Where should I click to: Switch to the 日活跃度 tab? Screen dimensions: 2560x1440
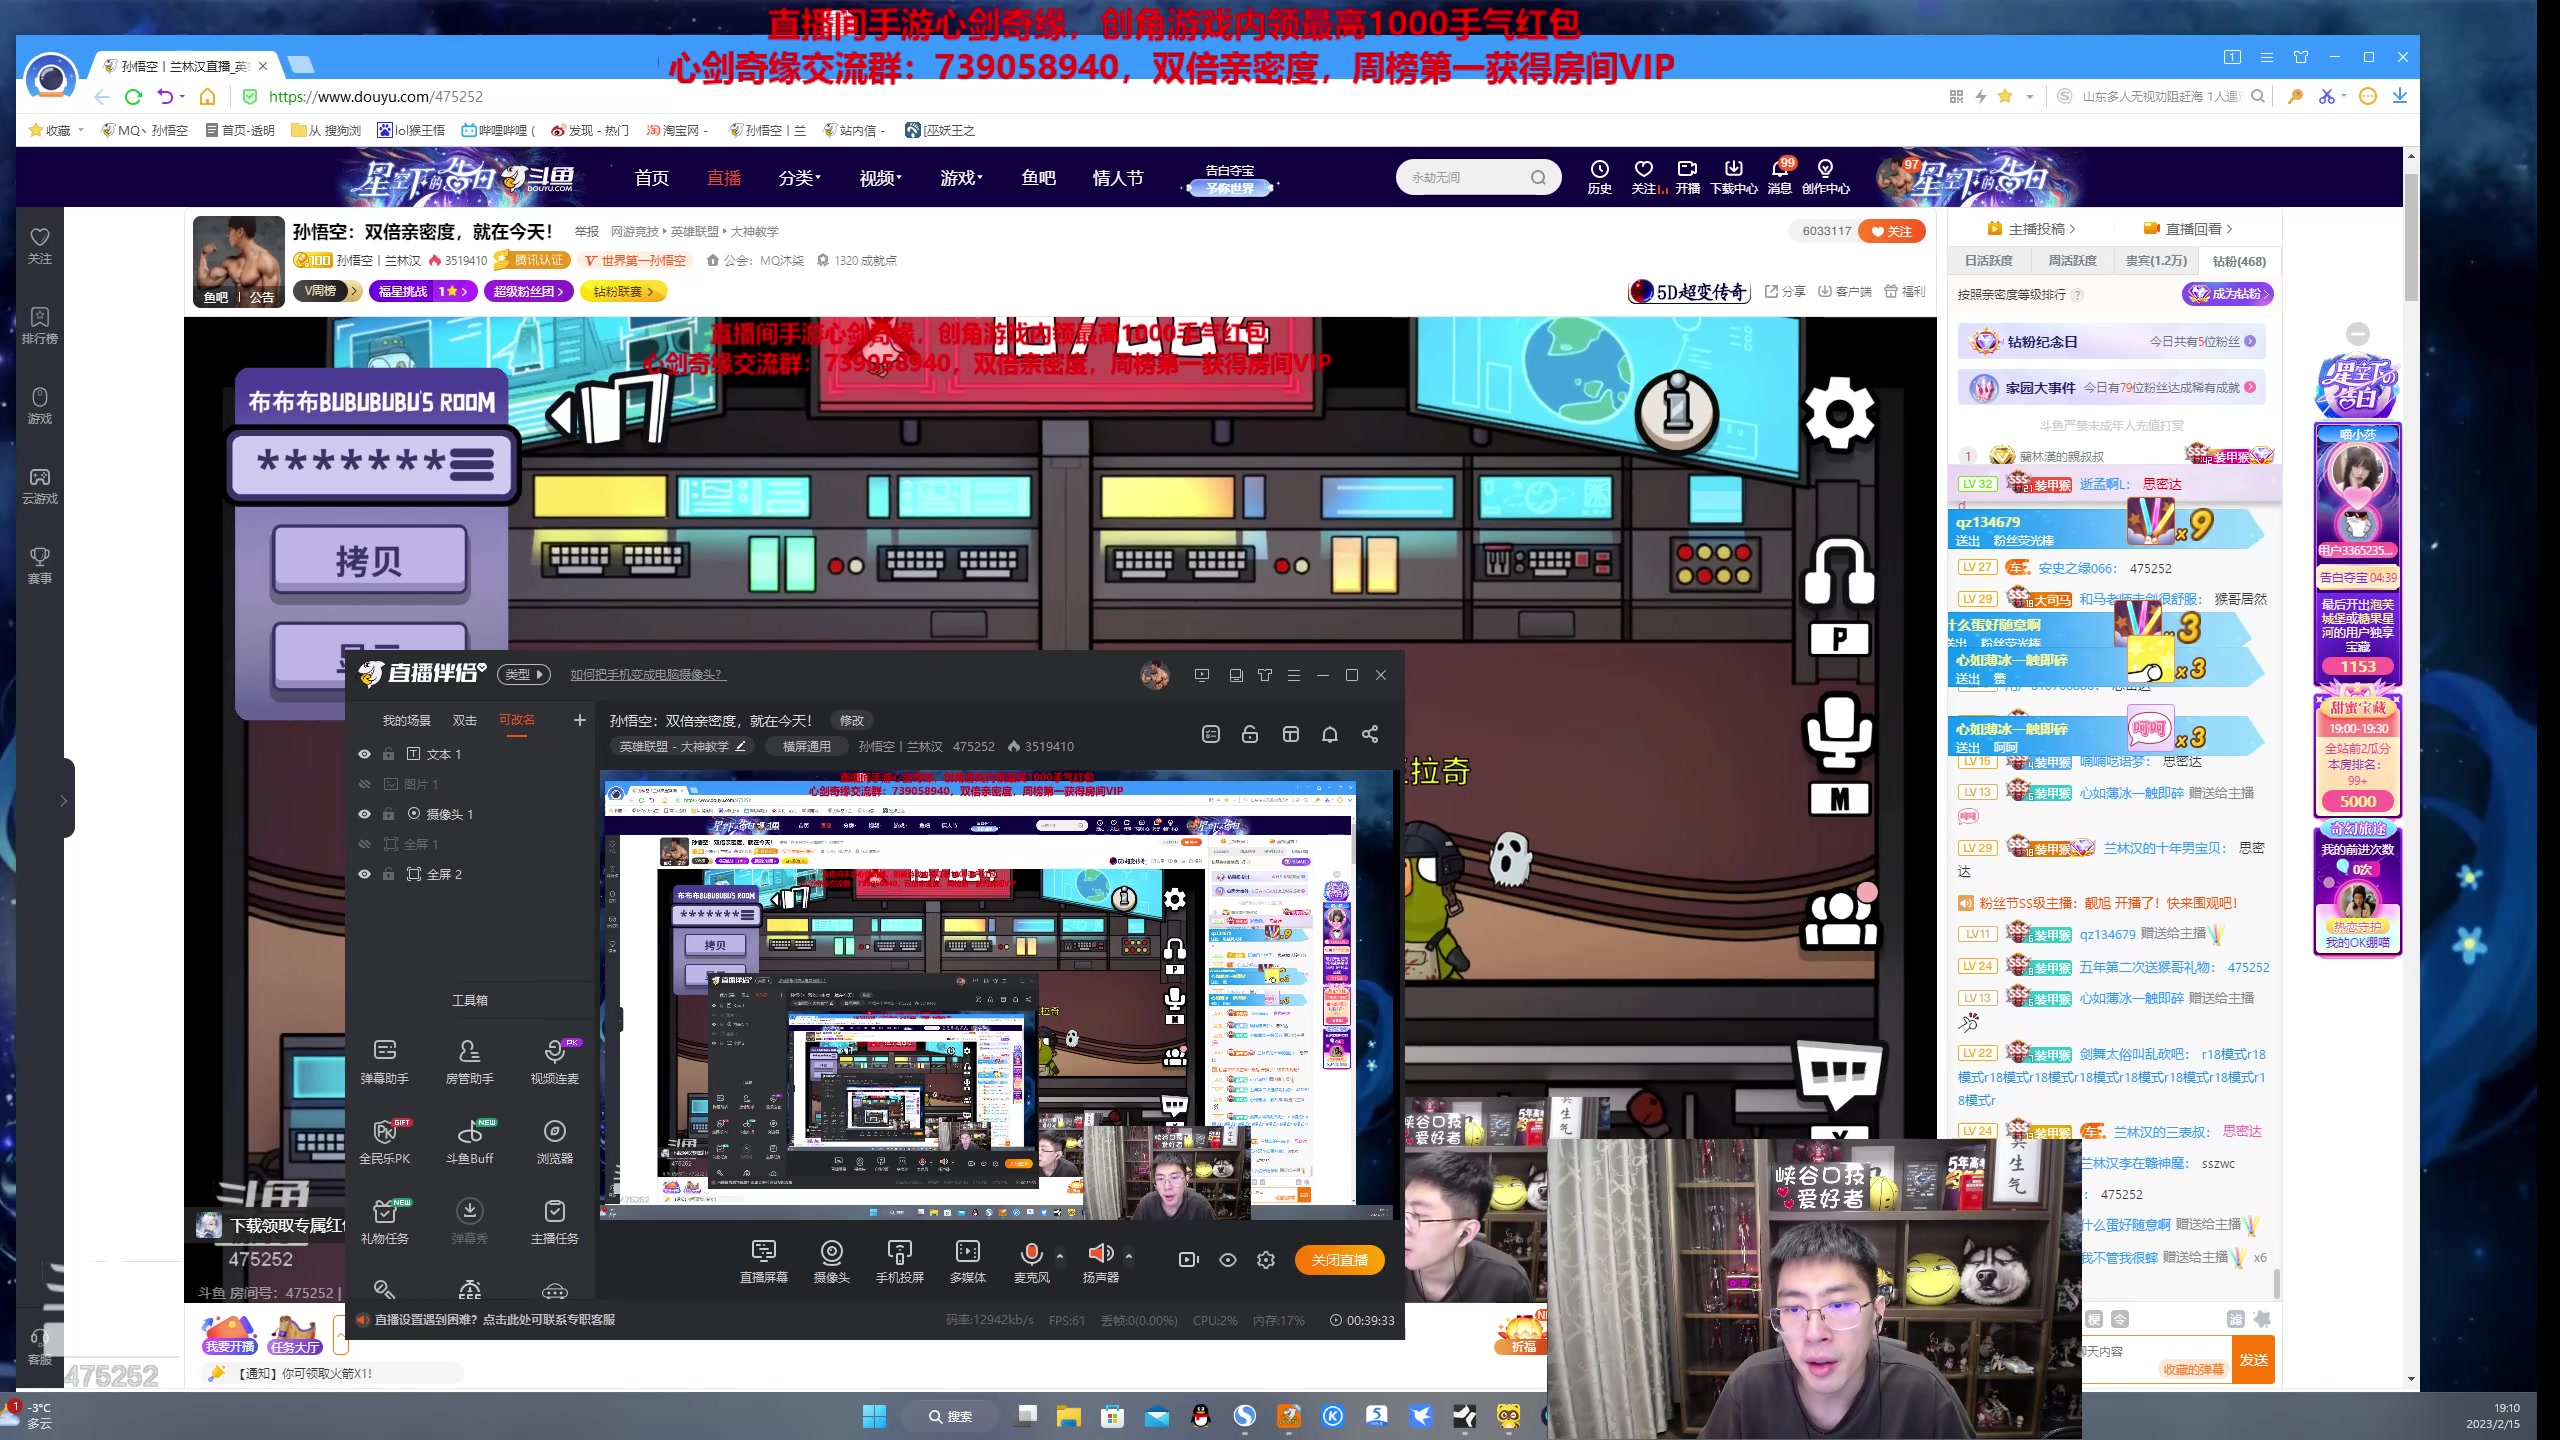tap(1988, 261)
